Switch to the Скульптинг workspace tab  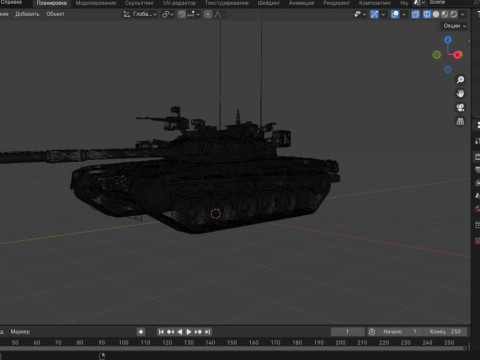[139, 3]
